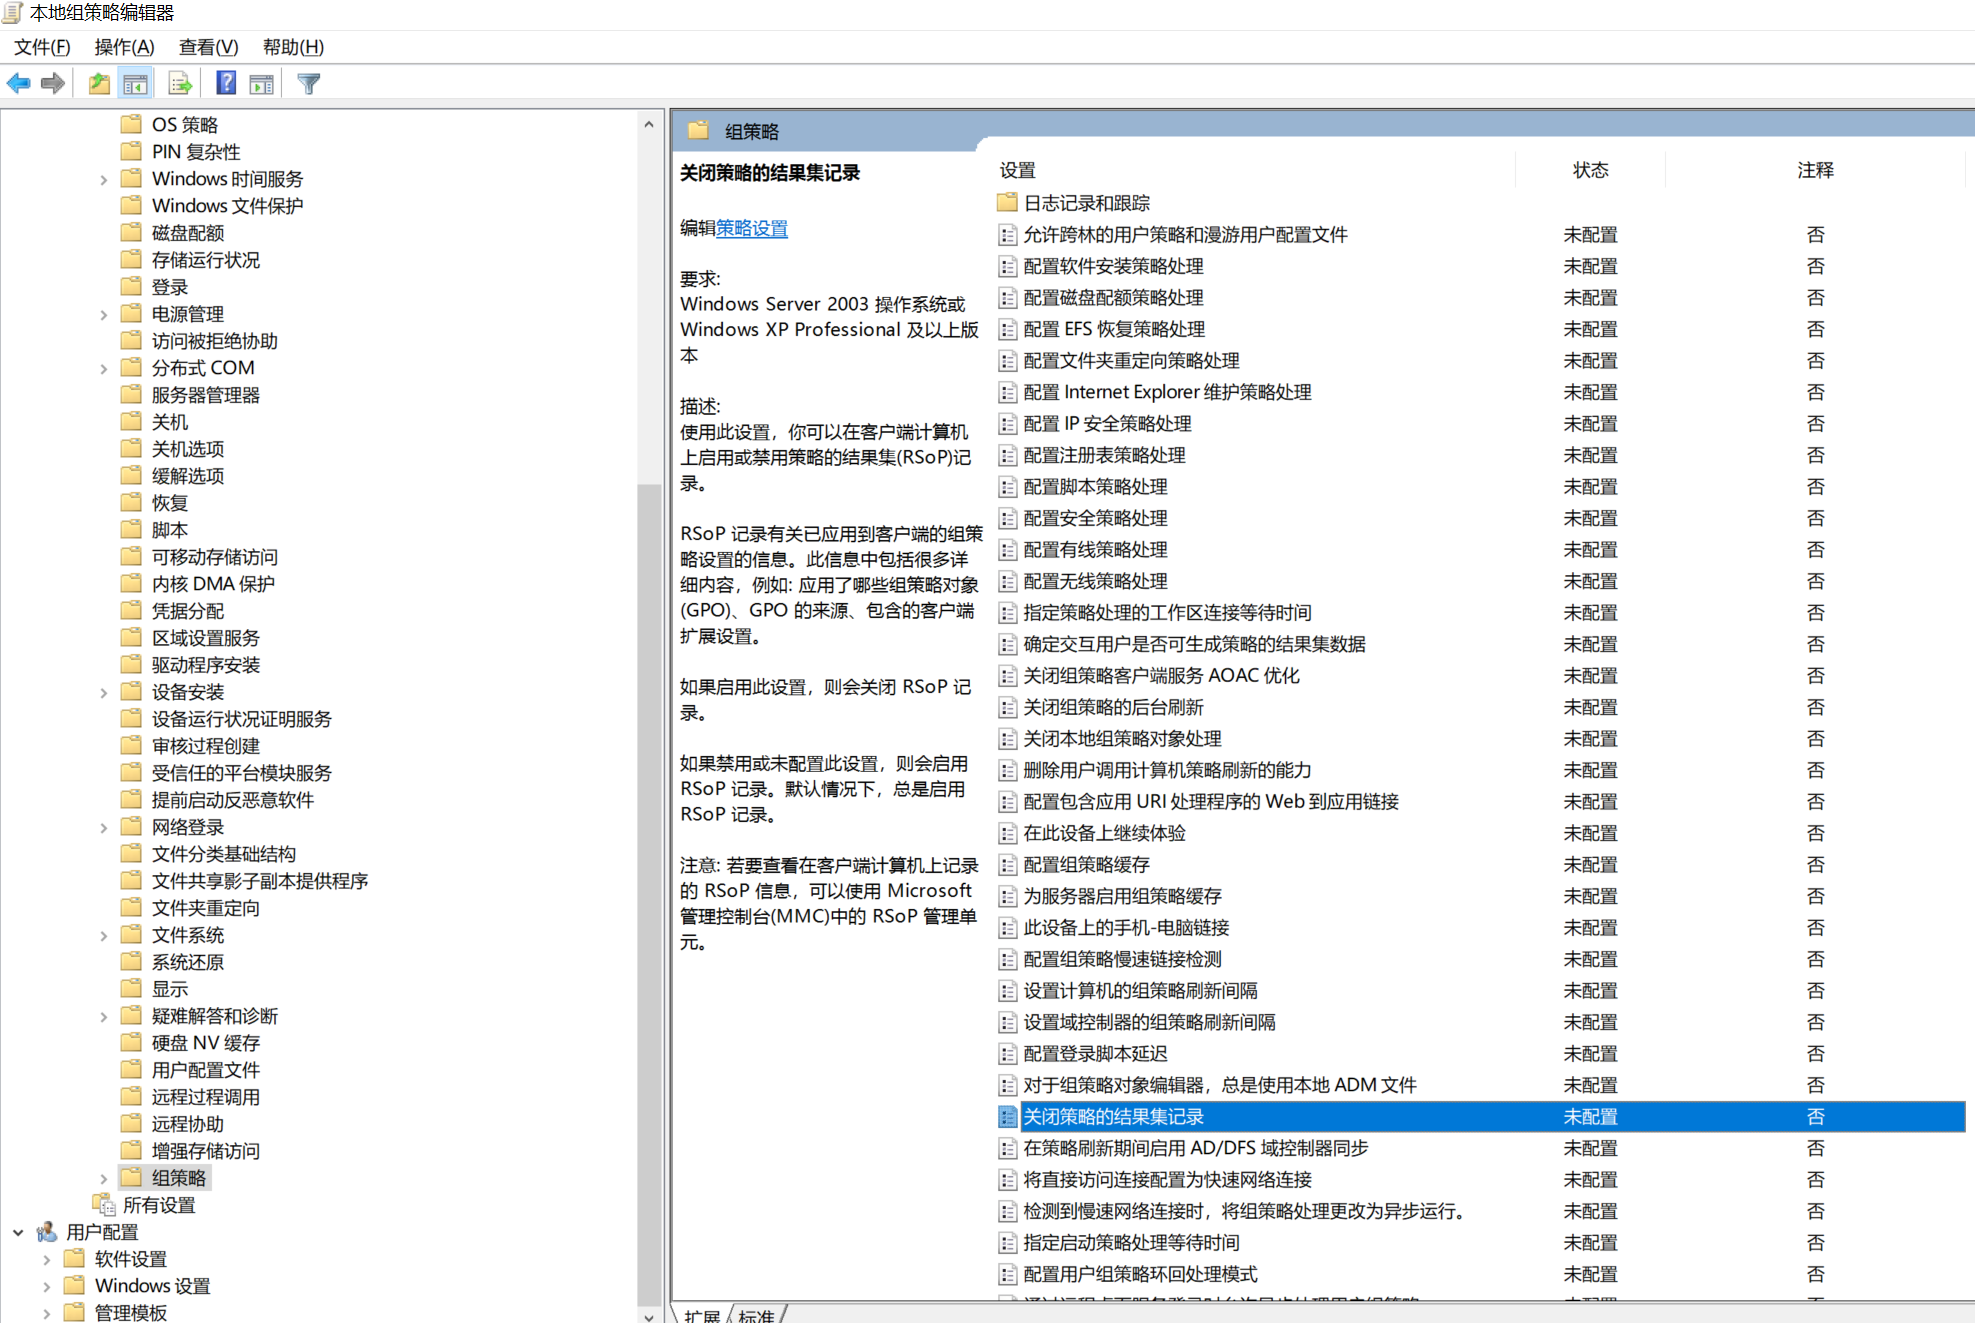Switch to the 标准 tab
Viewport: 1975px width, 1323px height.
(756, 1315)
